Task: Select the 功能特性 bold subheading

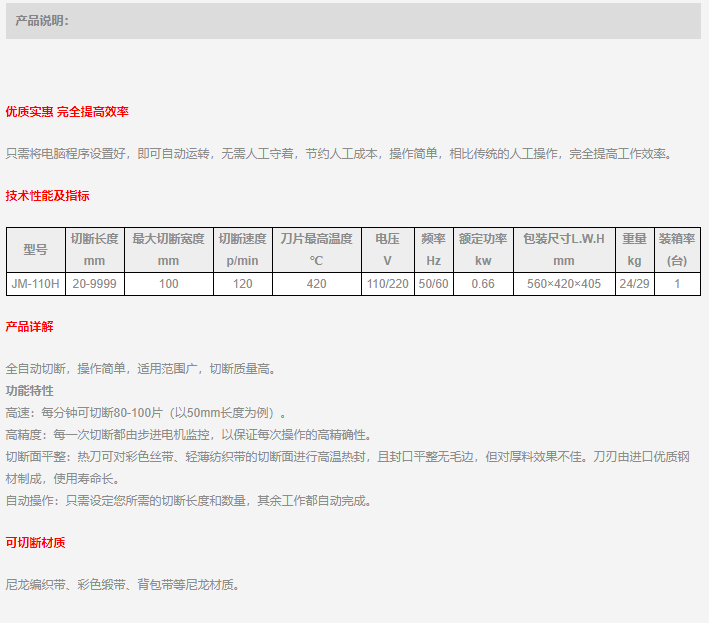Action: pos(30,390)
